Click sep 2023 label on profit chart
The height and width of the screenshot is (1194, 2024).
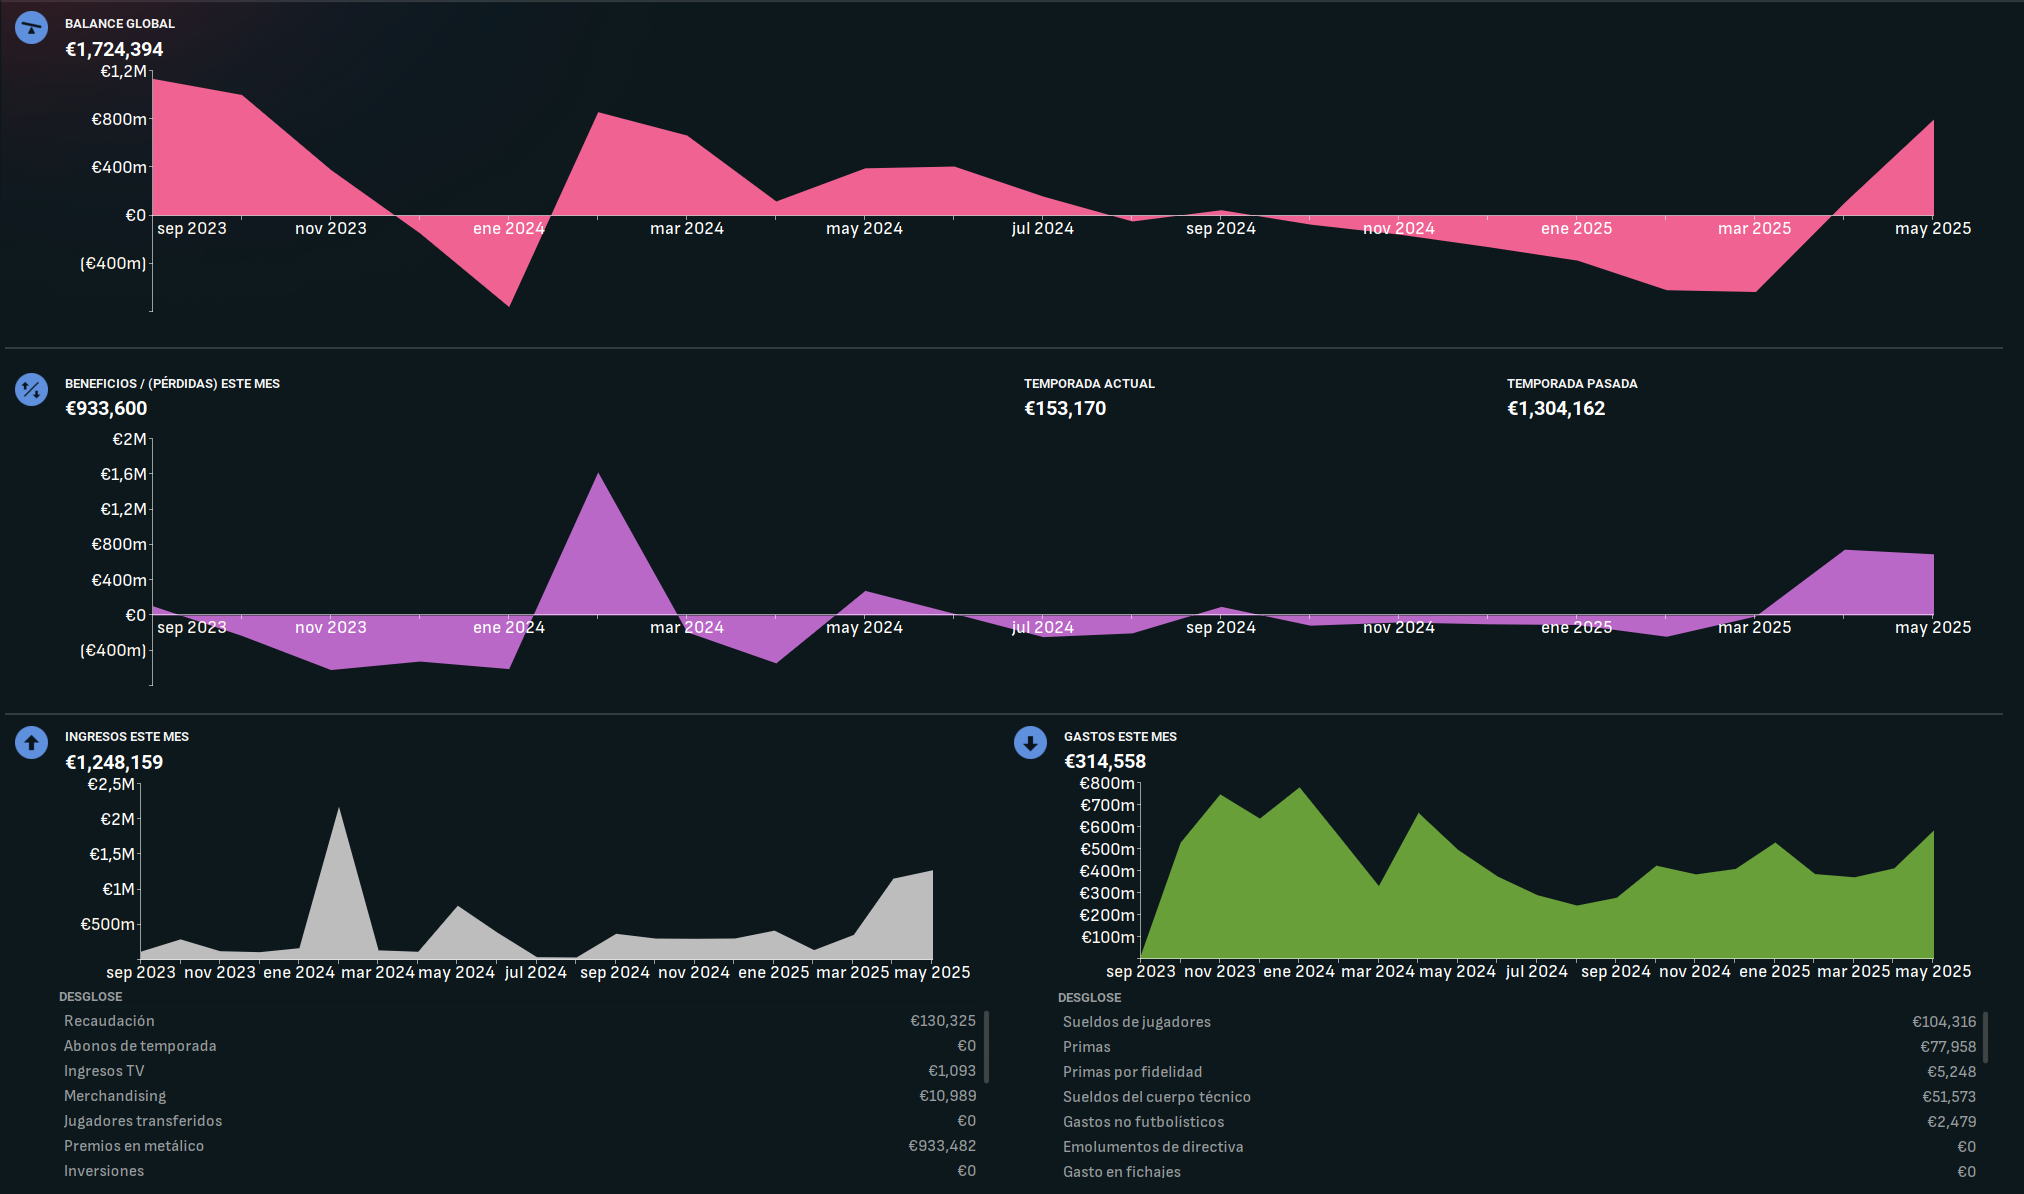pos(192,627)
